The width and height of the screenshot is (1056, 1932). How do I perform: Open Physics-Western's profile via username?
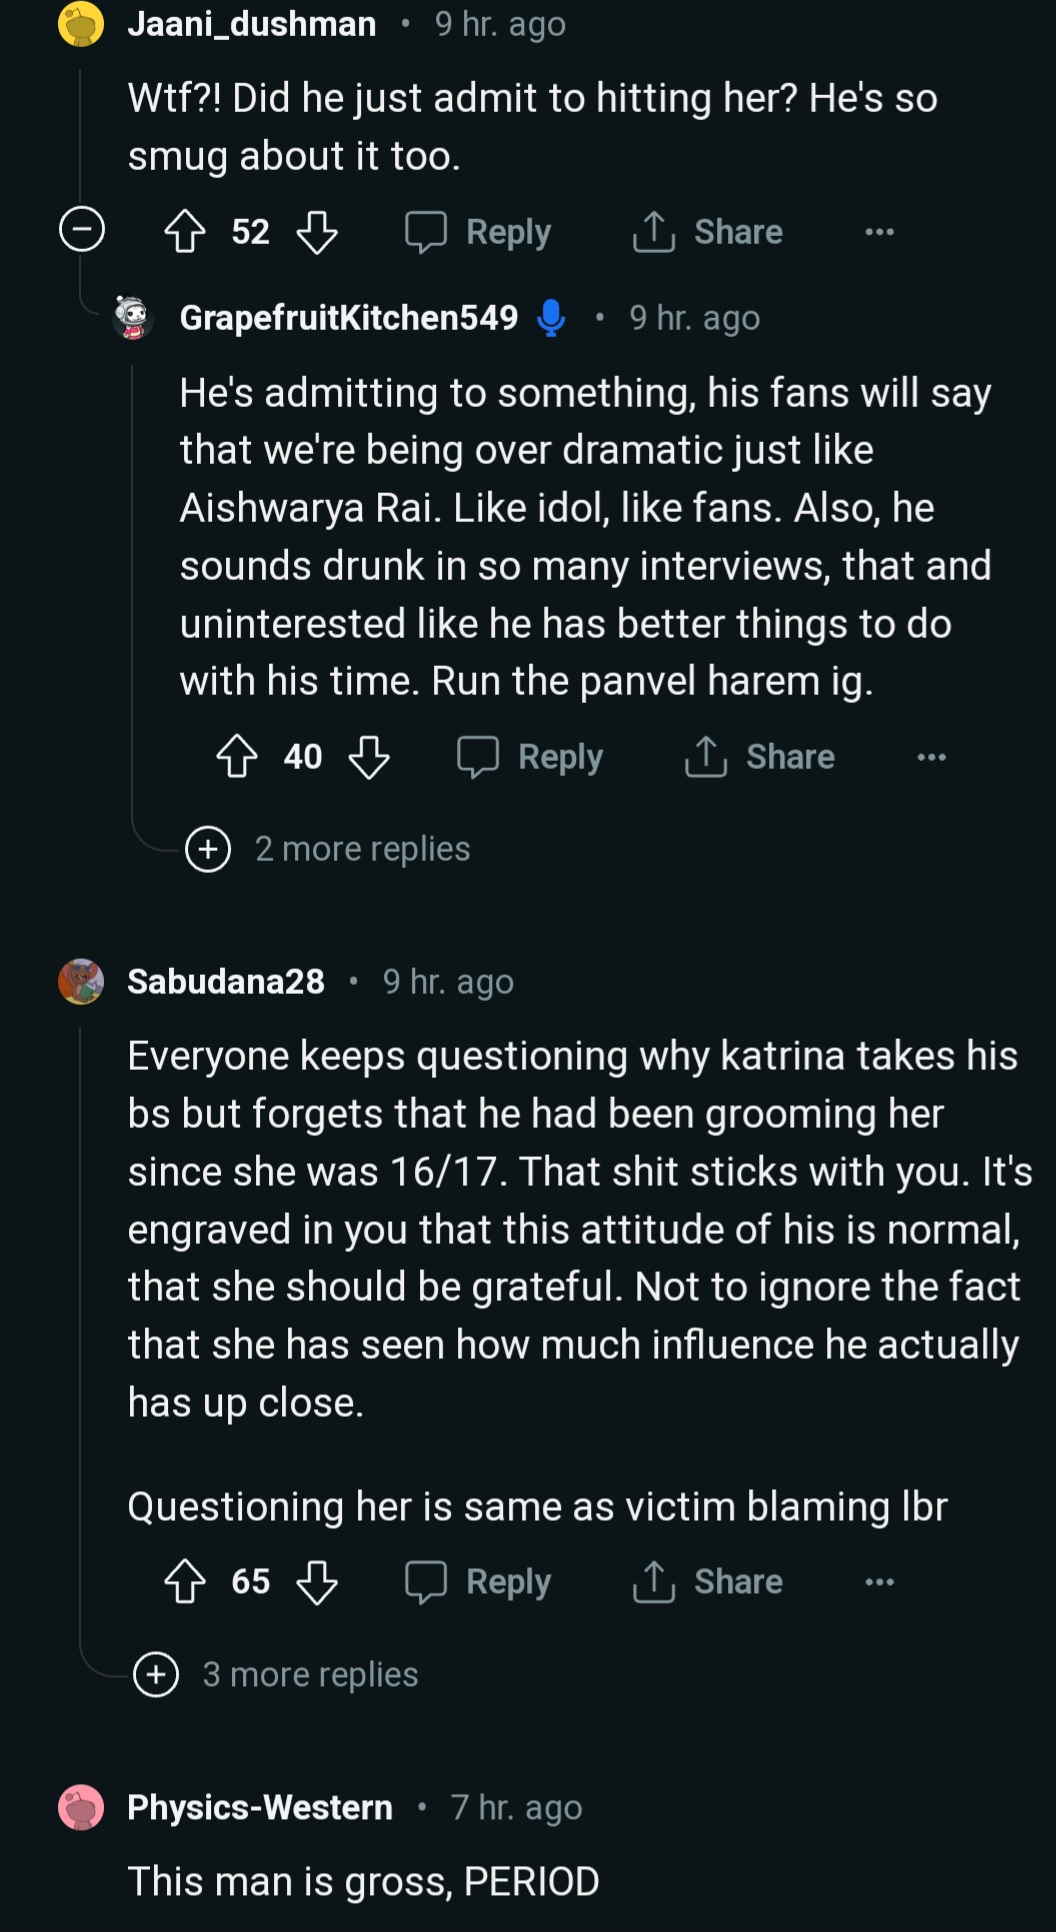[x=260, y=1807]
